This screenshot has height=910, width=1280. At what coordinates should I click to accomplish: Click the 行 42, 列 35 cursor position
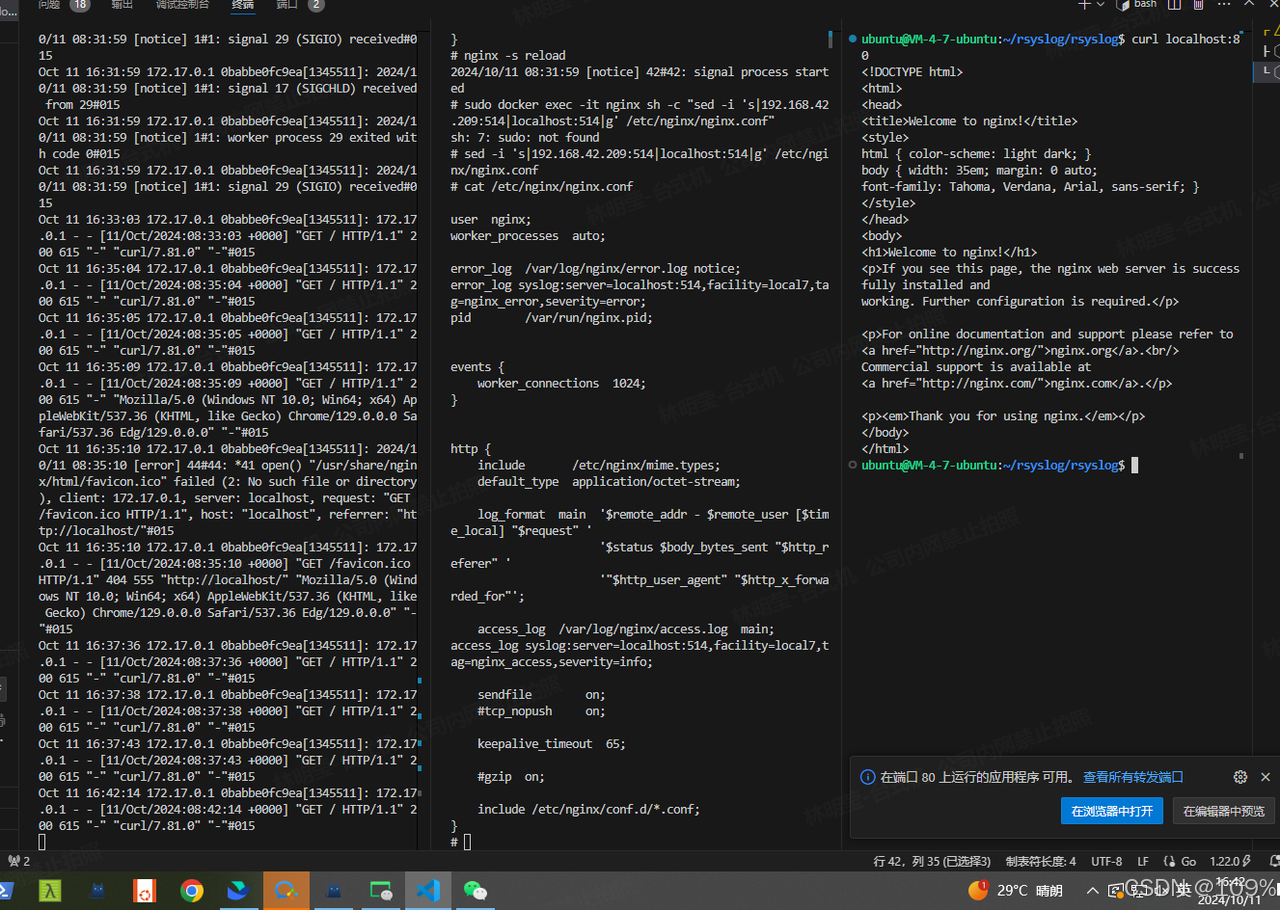click(x=932, y=861)
